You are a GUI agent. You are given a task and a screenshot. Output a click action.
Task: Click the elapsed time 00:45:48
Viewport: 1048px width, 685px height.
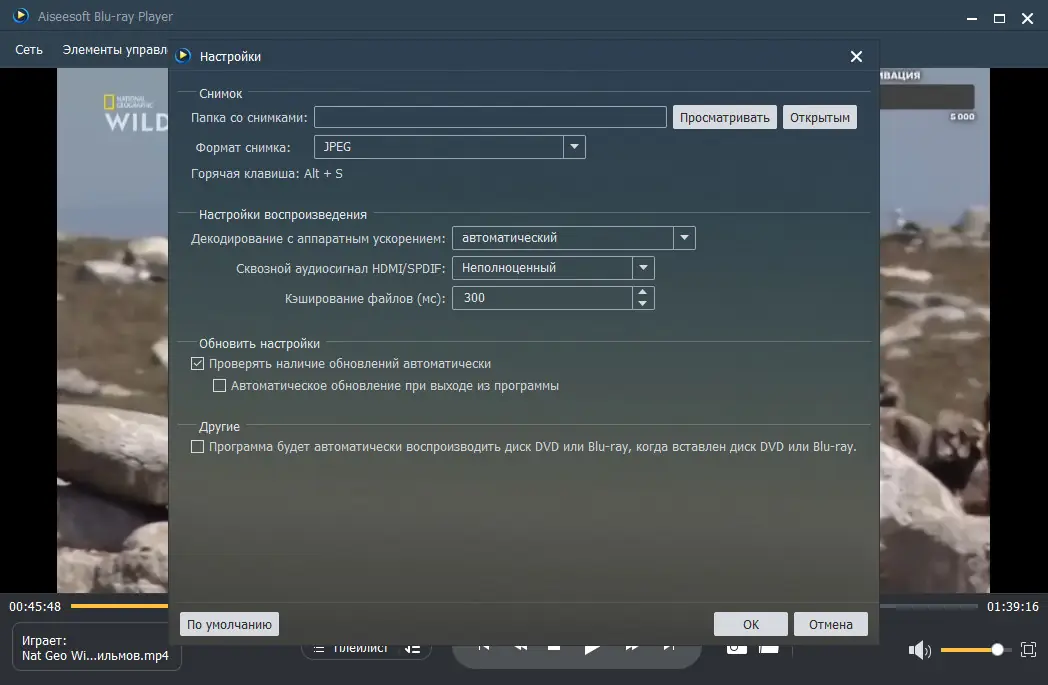35,607
